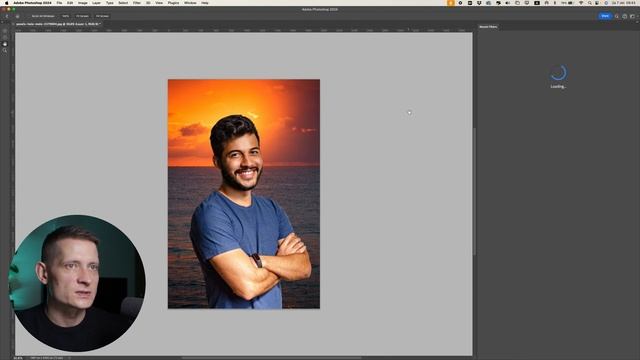Viewport: 640px width, 360px height.
Task: Open the volume menu bar icon
Action: tap(508, 3)
